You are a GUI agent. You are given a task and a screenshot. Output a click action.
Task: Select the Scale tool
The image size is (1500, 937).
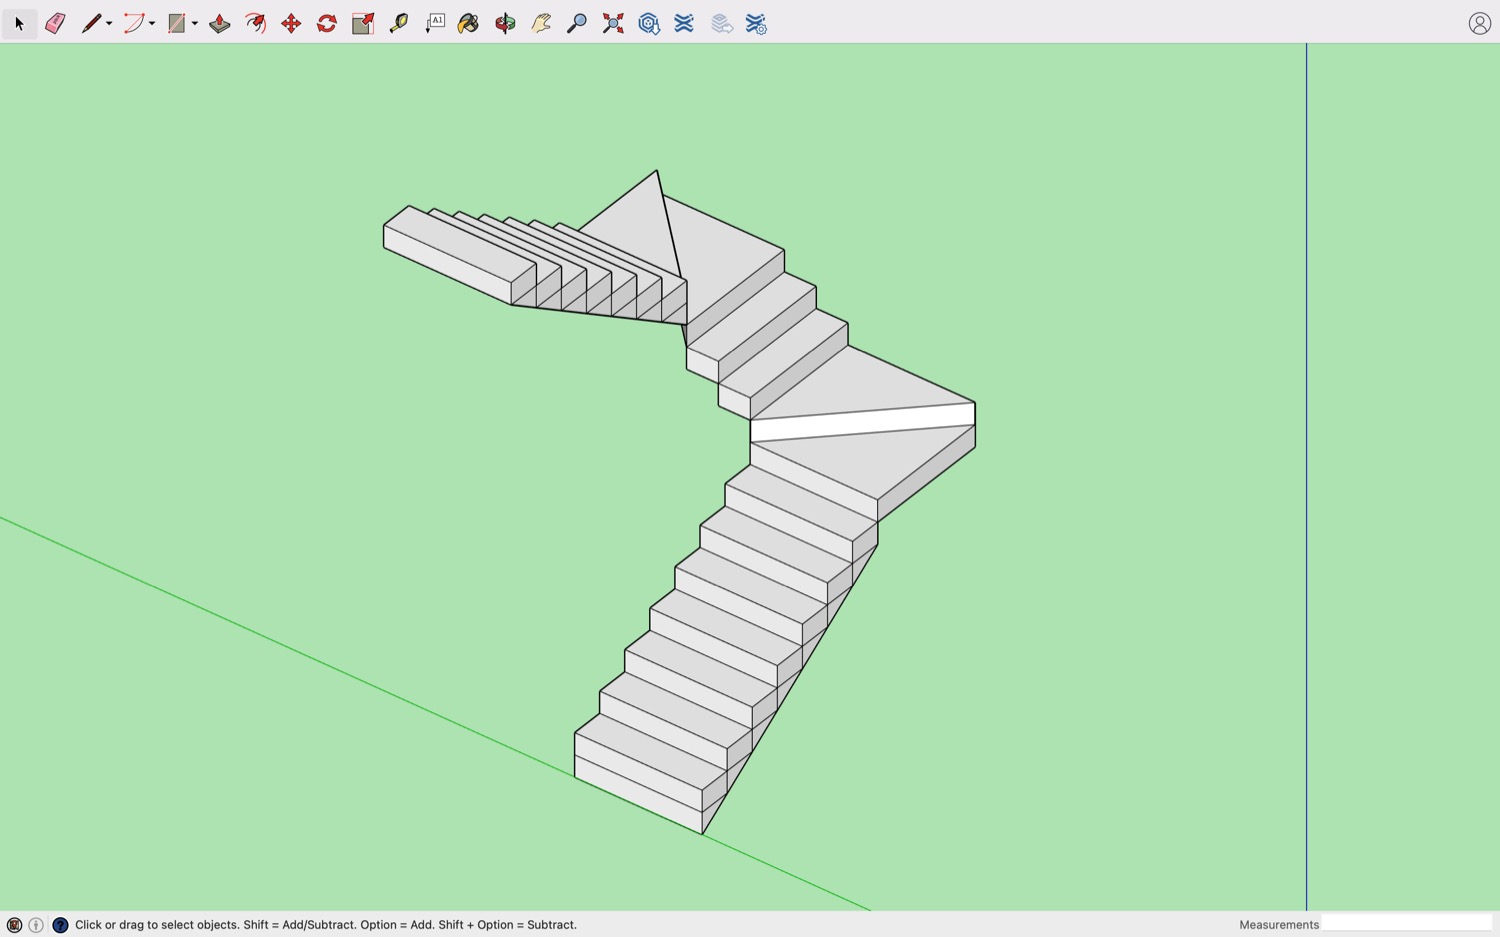pos(363,23)
